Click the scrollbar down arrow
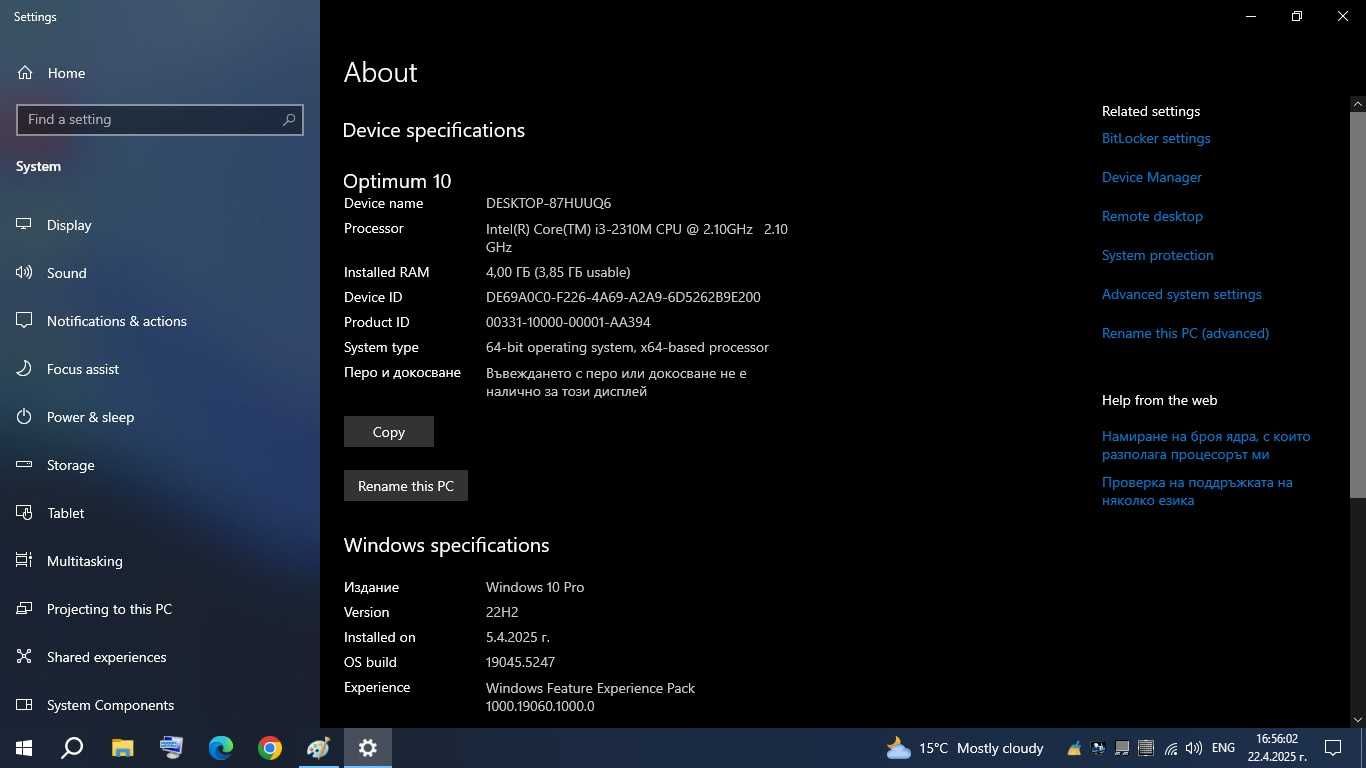 pos(1358,720)
